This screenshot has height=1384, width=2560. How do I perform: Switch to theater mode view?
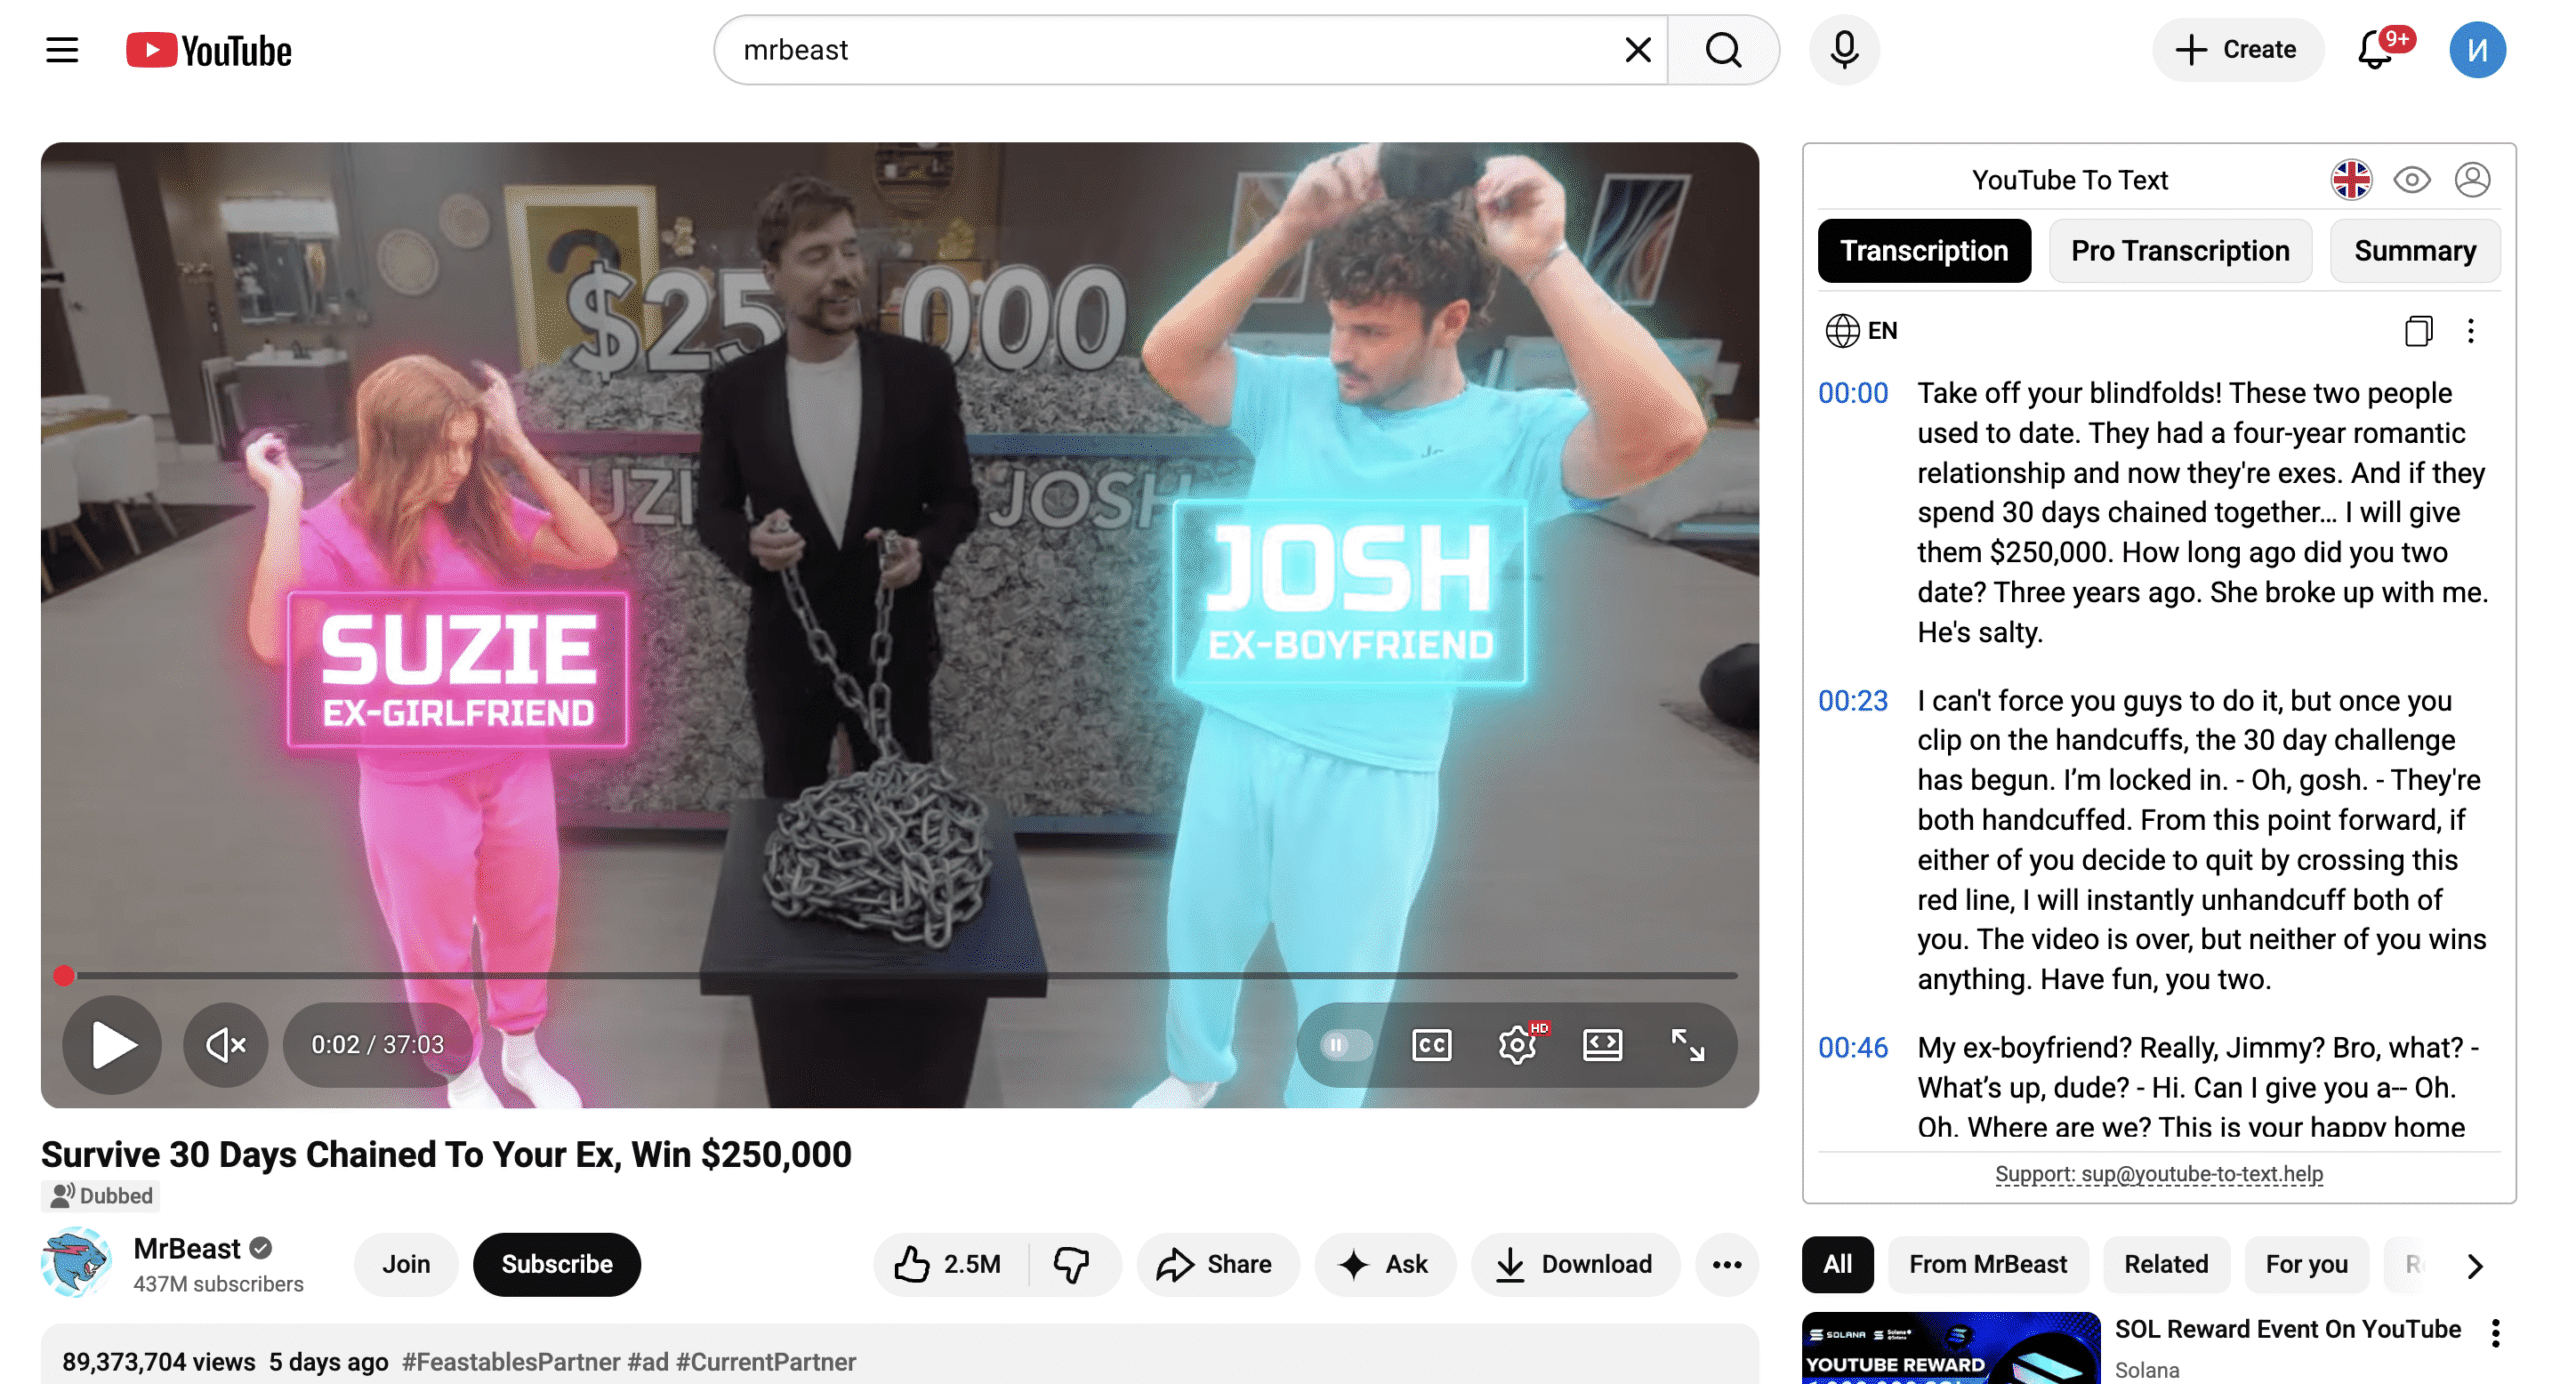point(1601,1045)
